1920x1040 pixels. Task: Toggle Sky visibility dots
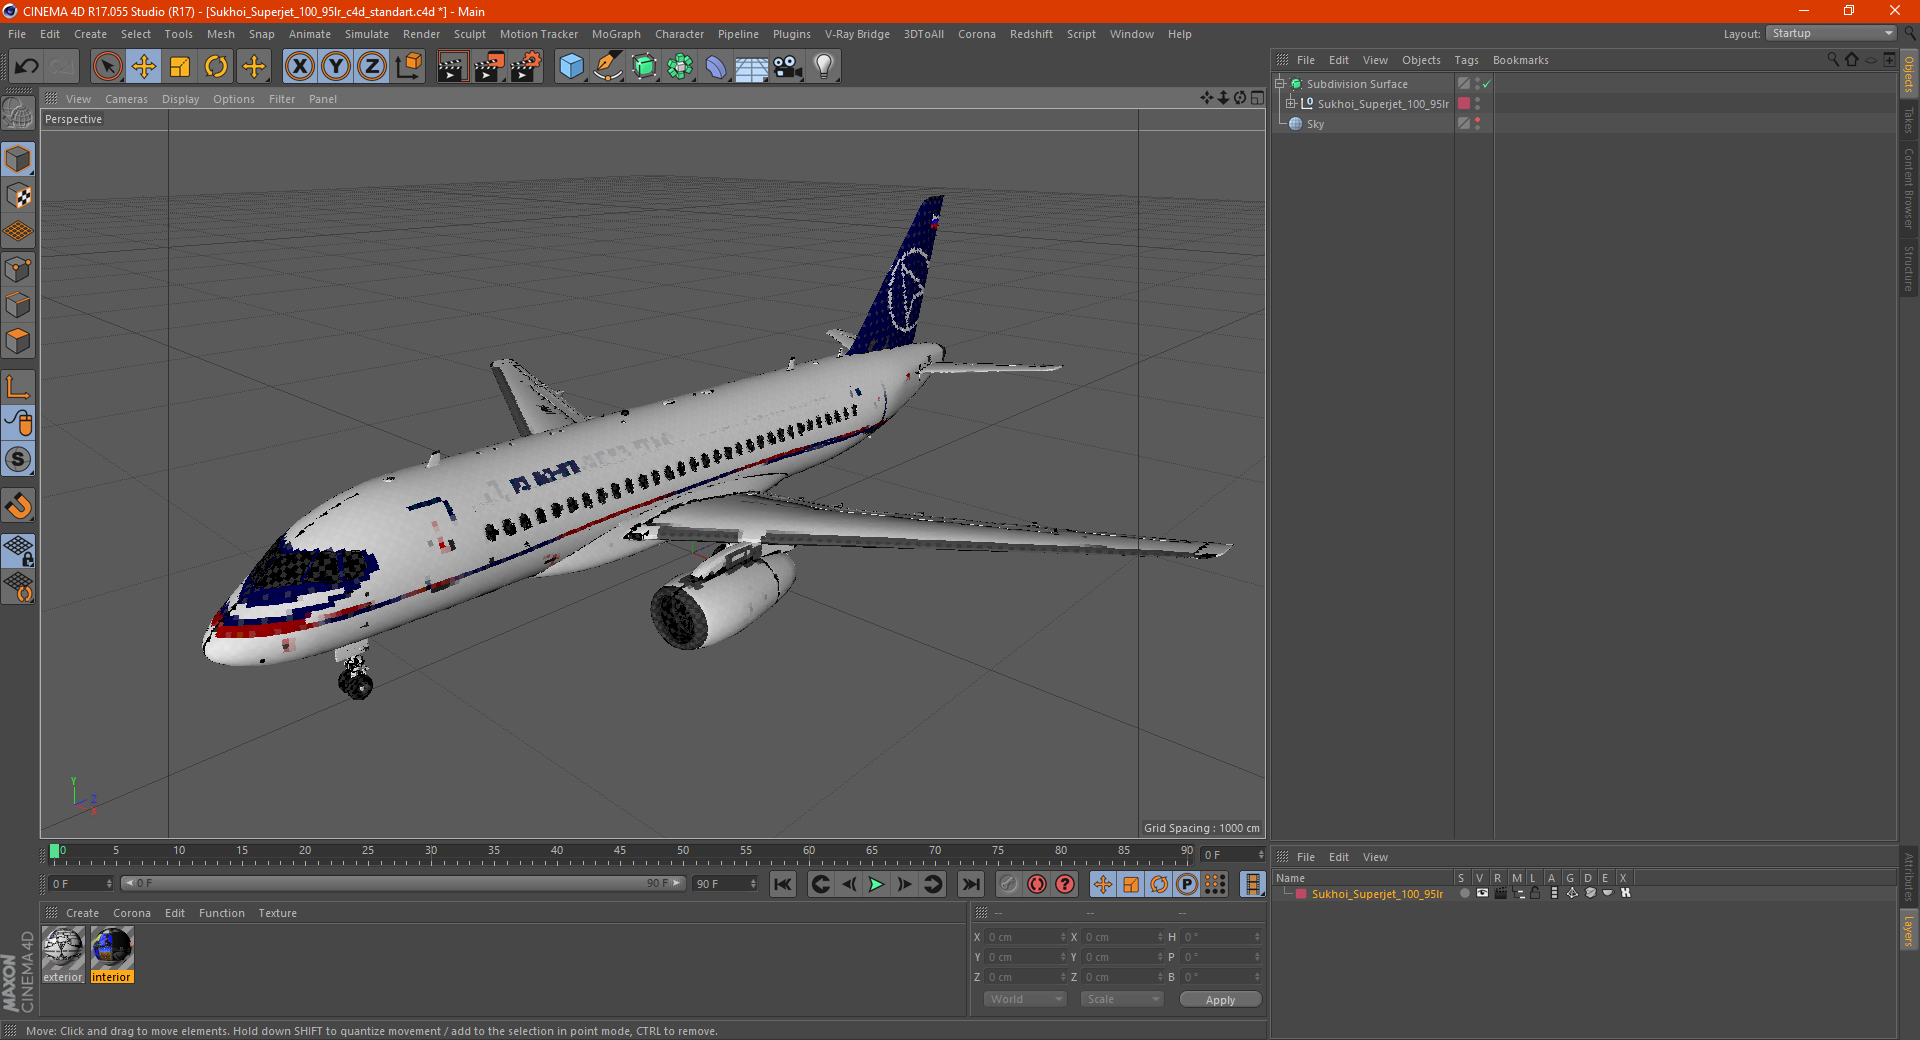pos(1477,124)
